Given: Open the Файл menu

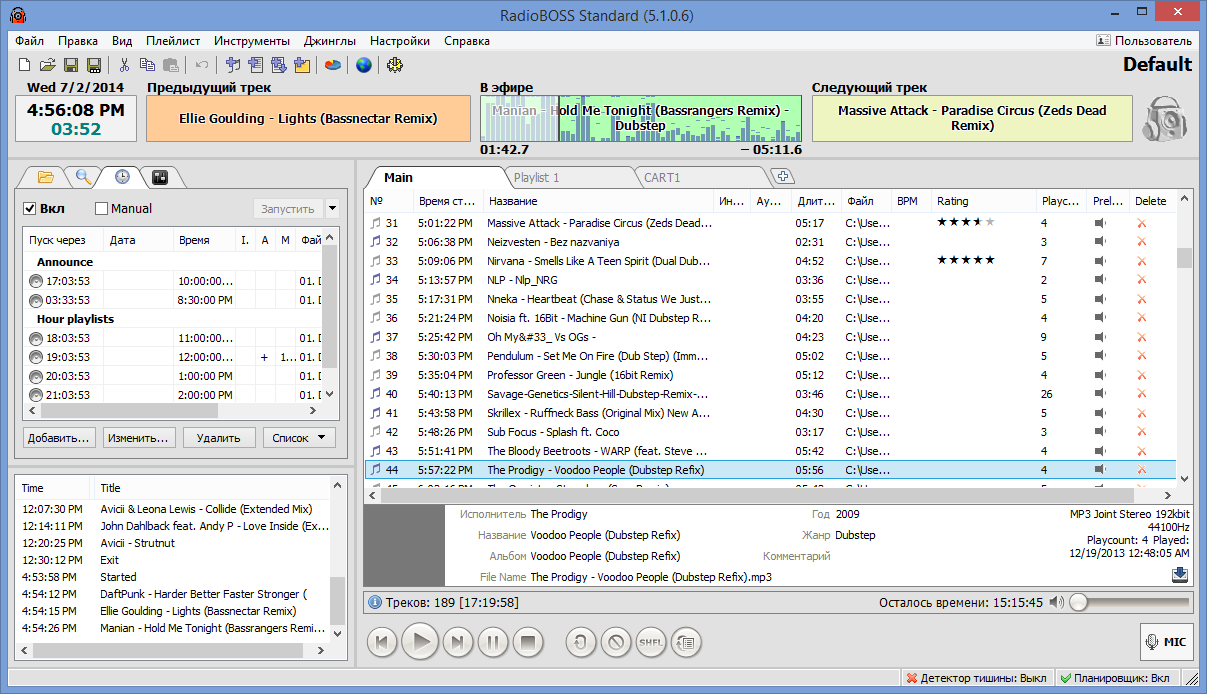Looking at the screenshot, I should [30, 41].
